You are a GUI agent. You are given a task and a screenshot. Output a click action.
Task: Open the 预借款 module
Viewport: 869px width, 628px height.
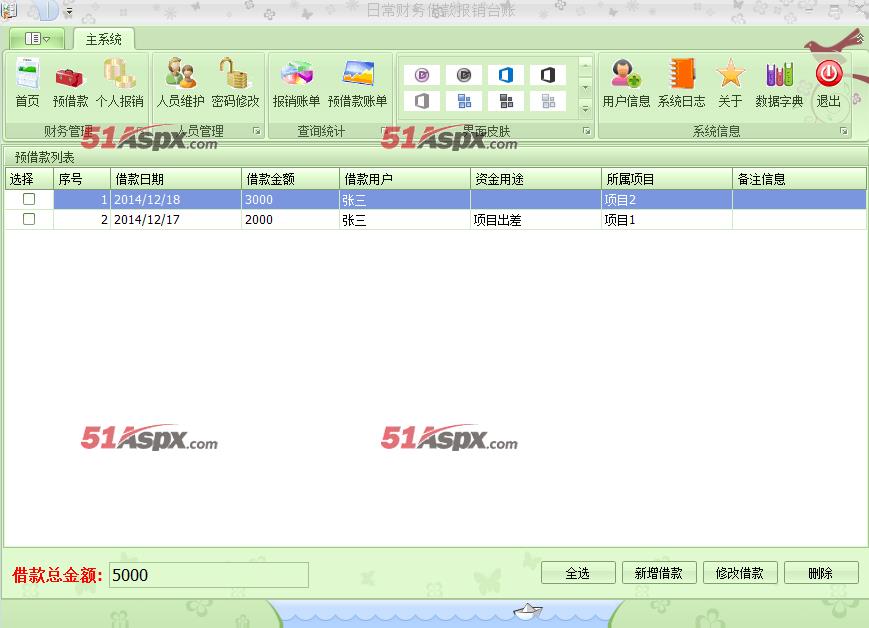[70, 83]
